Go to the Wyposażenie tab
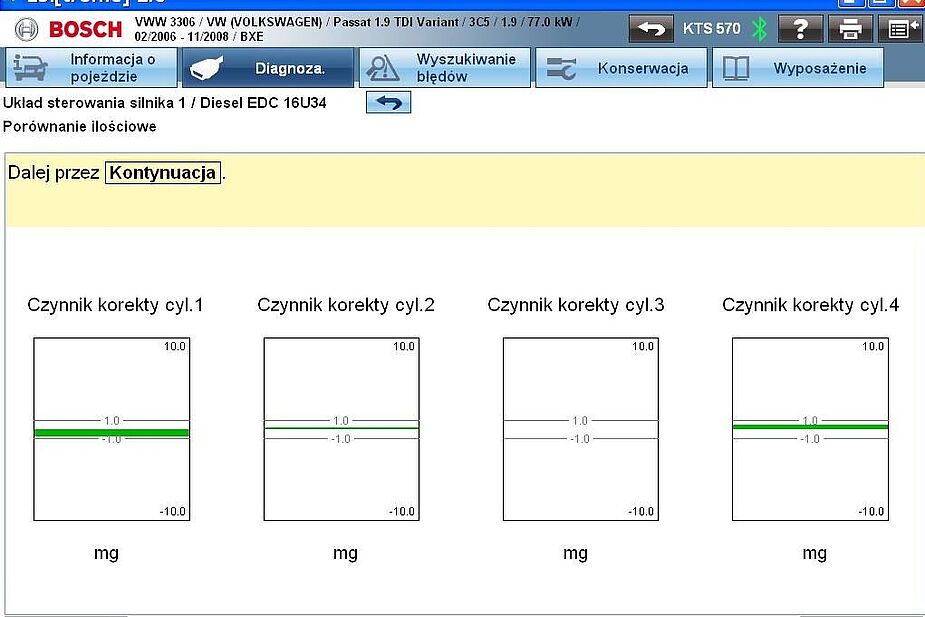Viewport: 925px width, 617px height. pyautogui.click(x=797, y=68)
